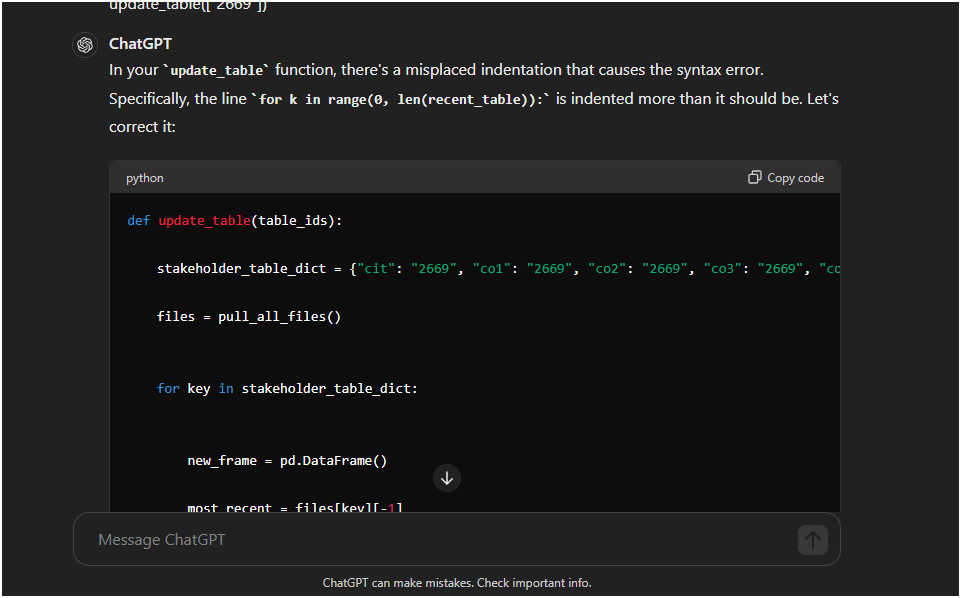Click the new_frame = pd.DataFrame() code line

[287, 461]
